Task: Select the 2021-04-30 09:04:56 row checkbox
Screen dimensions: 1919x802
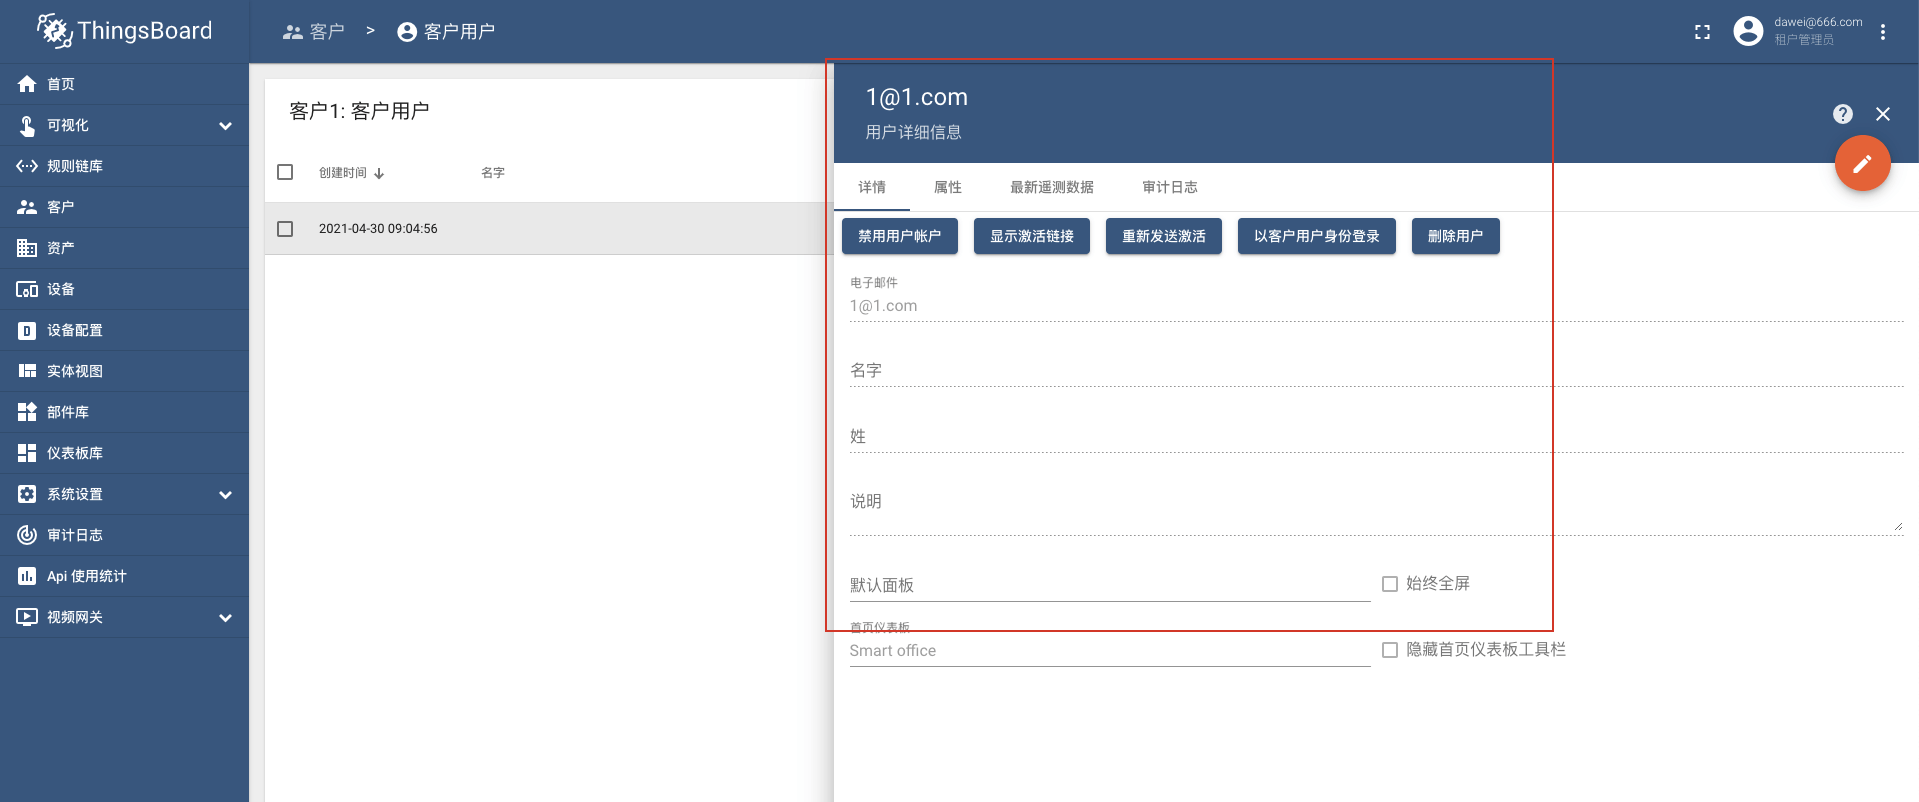Action: [x=285, y=229]
